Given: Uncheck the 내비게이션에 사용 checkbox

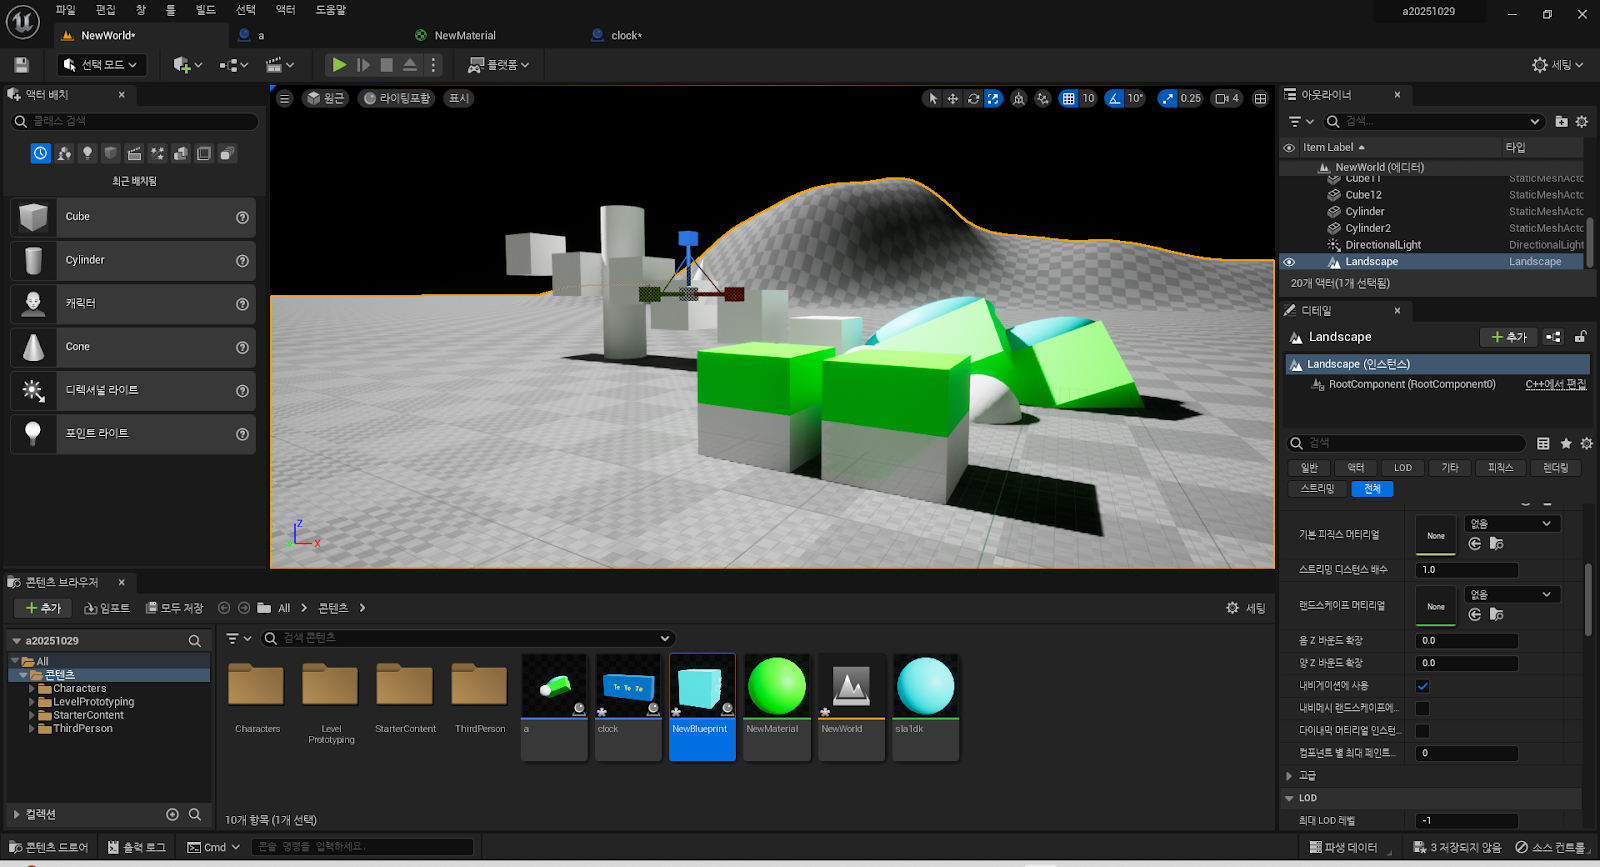Looking at the screenshot, I should click(1423, 686).
